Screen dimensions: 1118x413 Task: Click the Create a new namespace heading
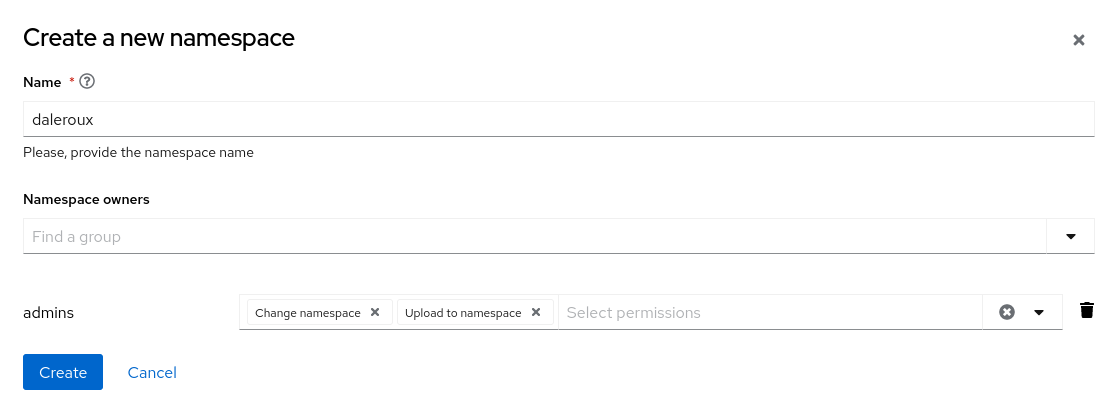158,38
